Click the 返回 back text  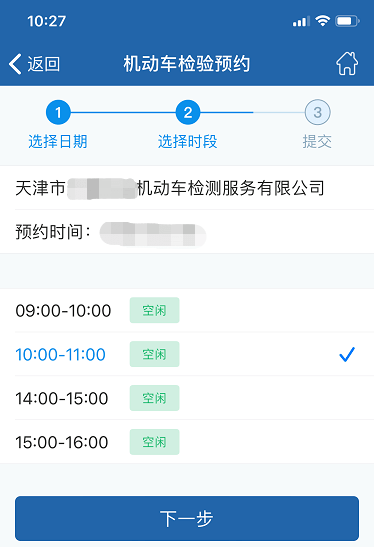click(x=44, y=64)
